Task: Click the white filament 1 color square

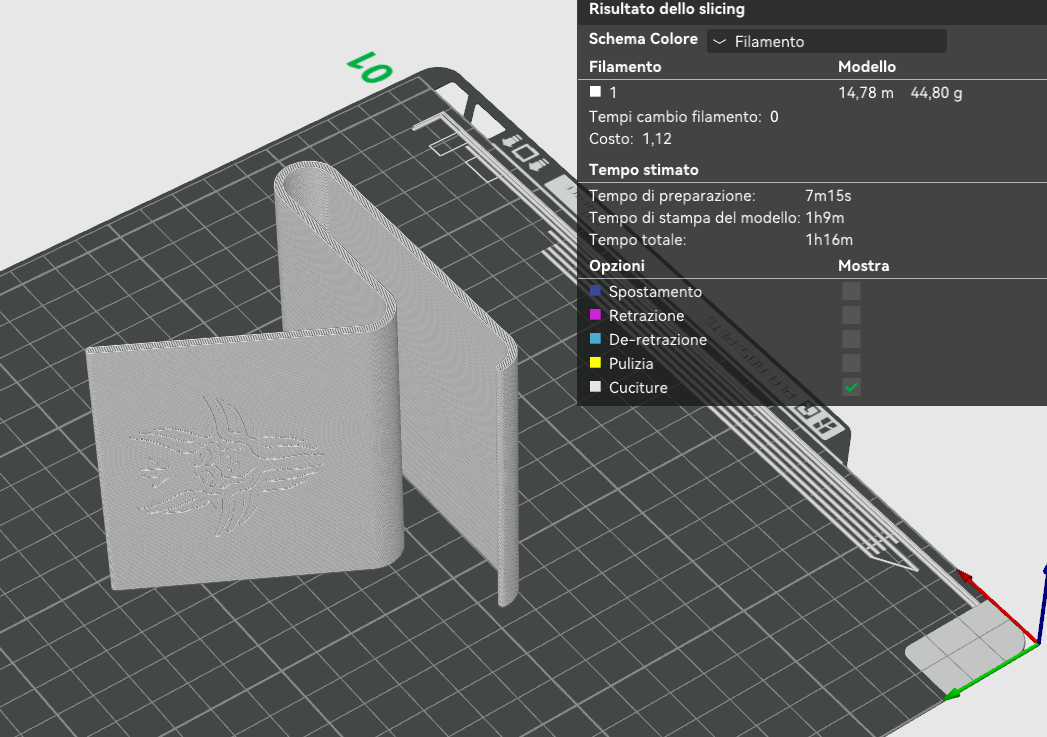Action: (x=595, y=91)
